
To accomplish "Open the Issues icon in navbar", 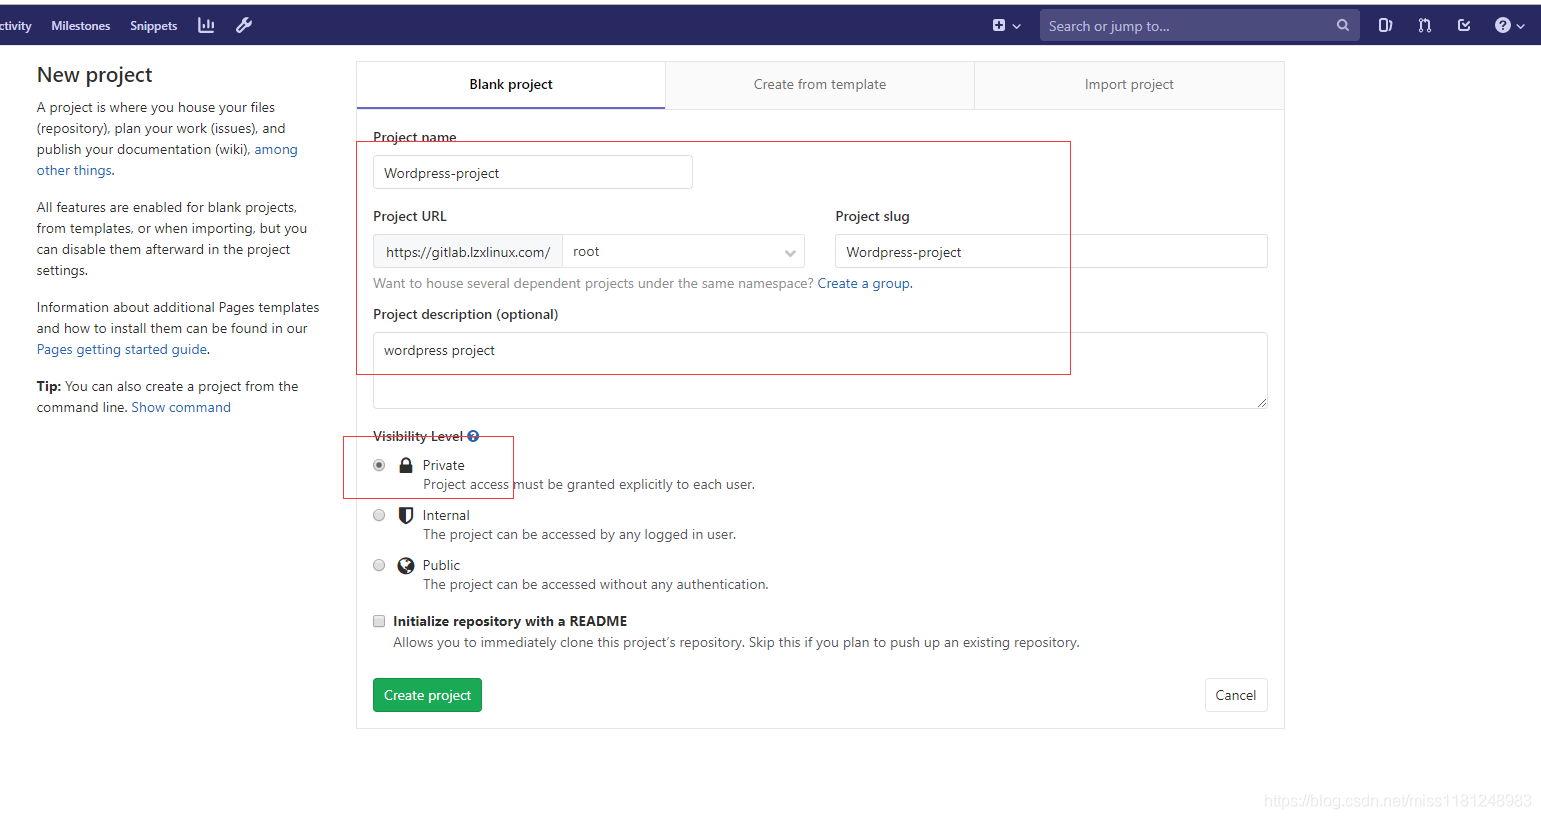I will (x=1385, y=26).
